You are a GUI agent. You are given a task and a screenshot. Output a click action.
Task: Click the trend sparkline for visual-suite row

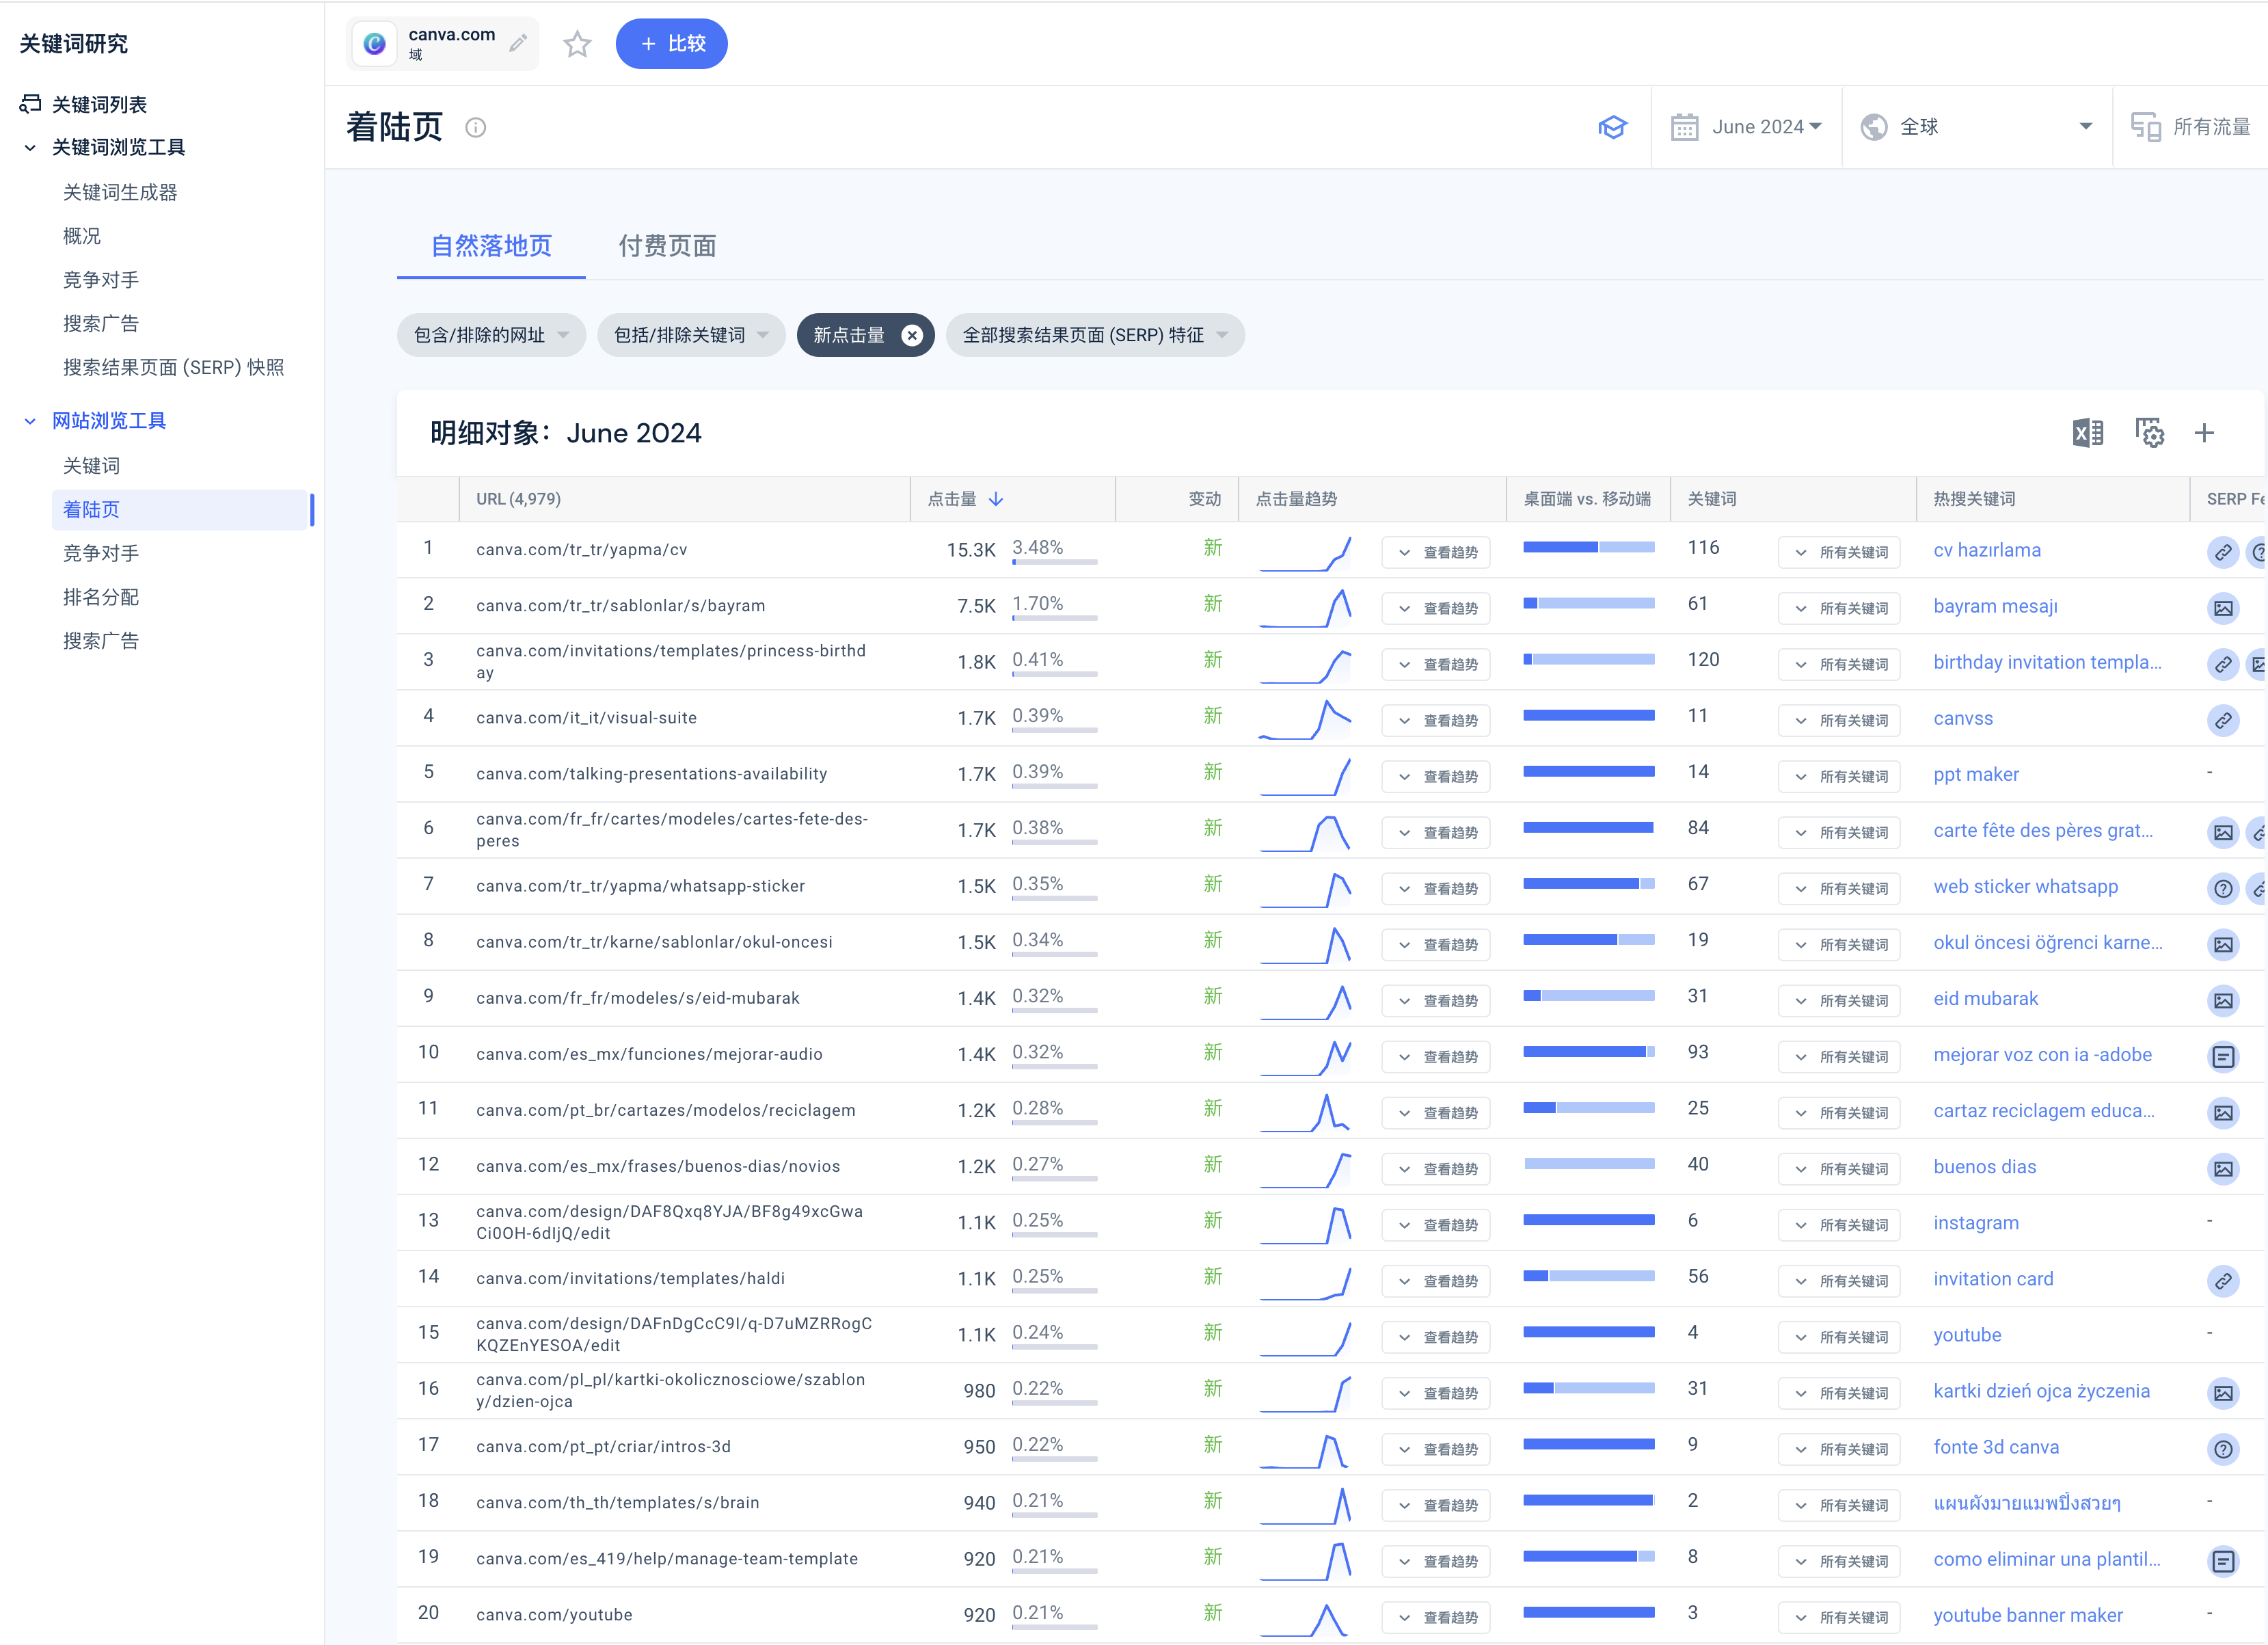1305,719
